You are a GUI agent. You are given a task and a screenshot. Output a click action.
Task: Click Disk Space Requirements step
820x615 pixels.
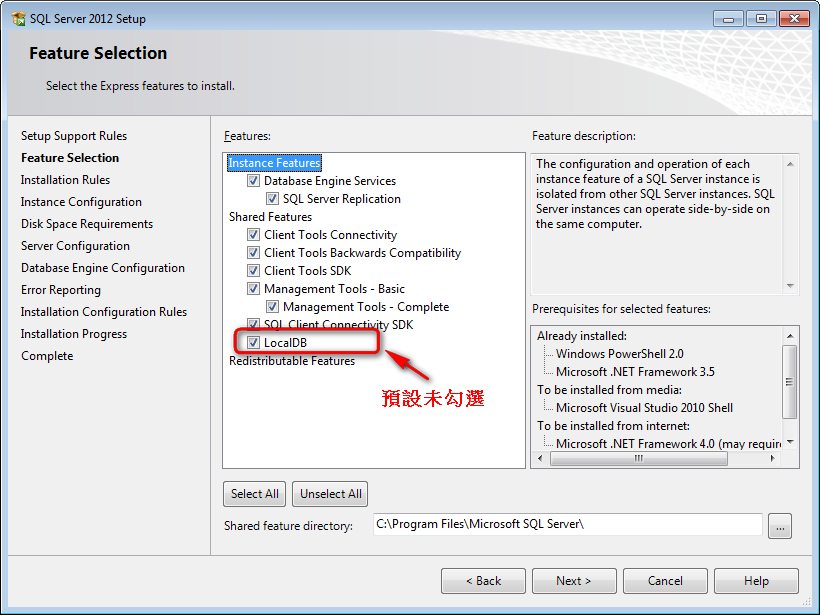87,224
